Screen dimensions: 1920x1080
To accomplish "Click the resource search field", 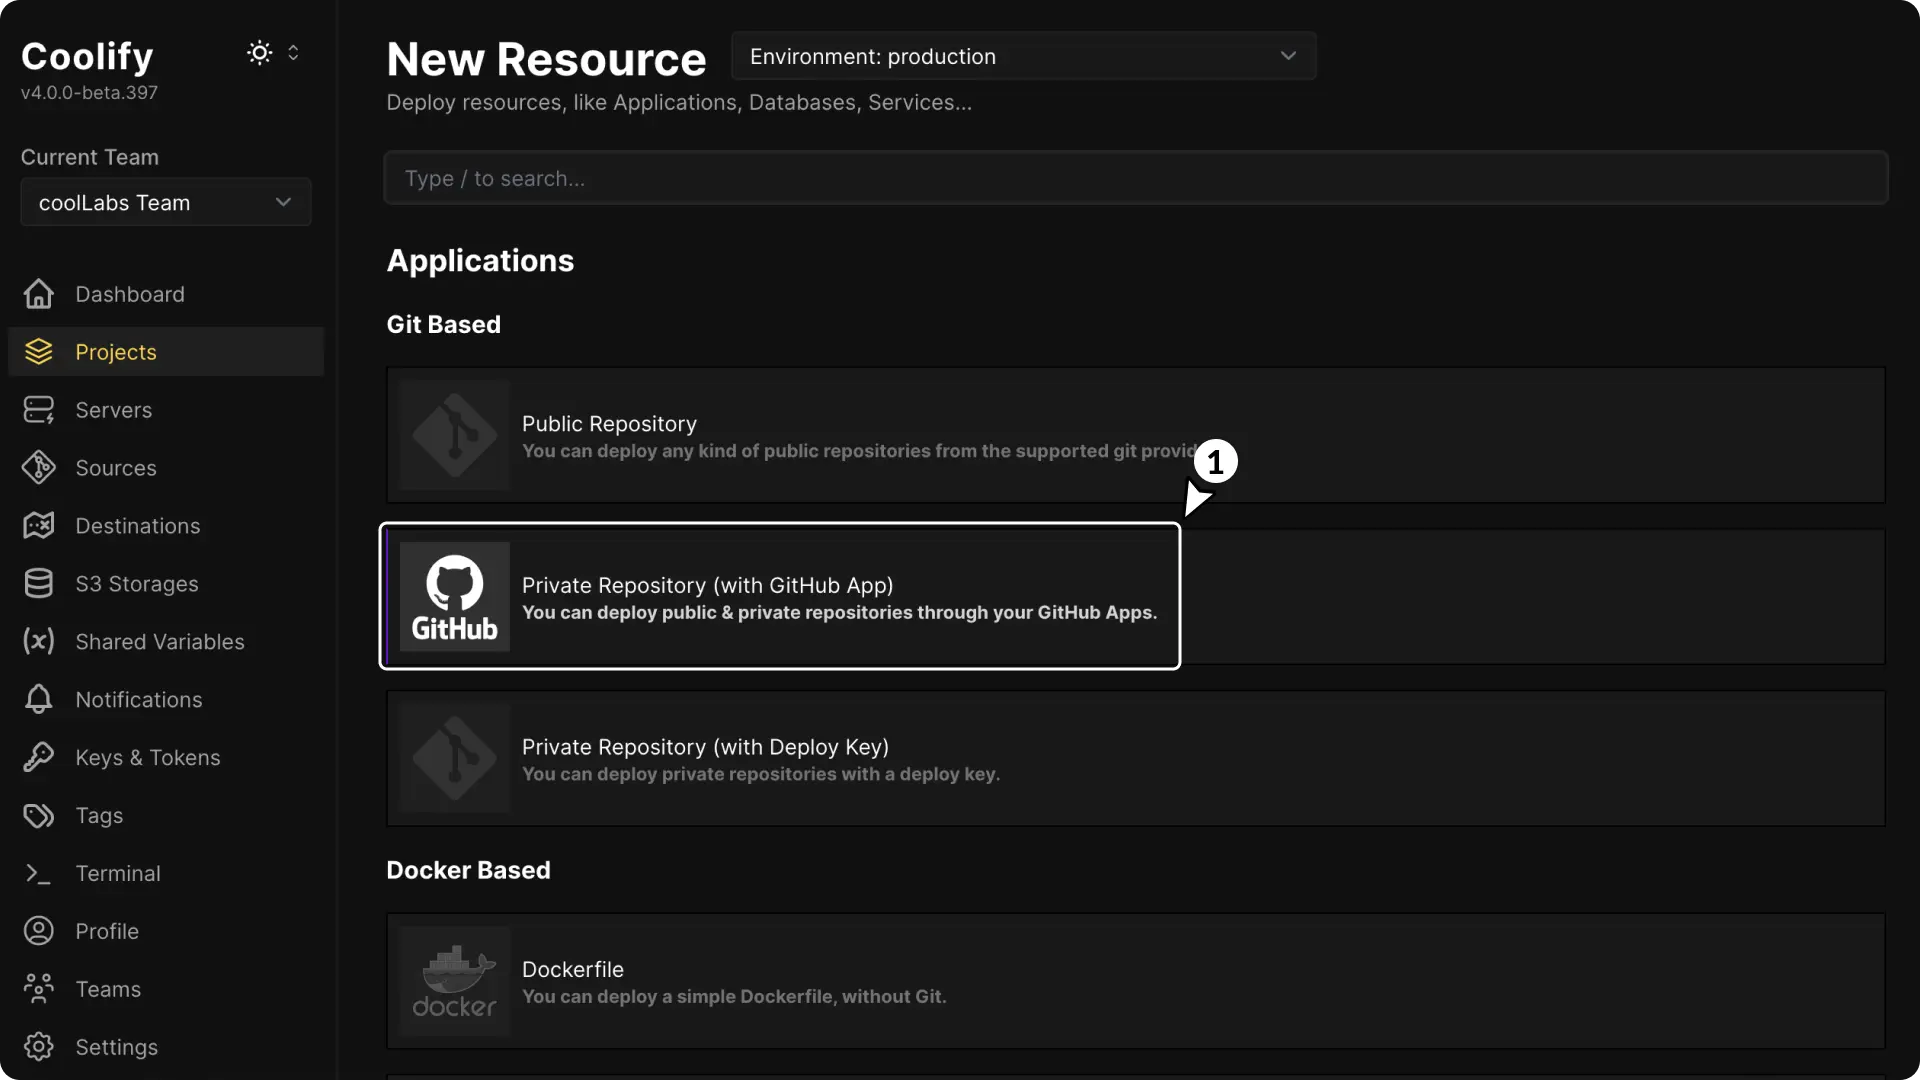I will click(1135, 178).
